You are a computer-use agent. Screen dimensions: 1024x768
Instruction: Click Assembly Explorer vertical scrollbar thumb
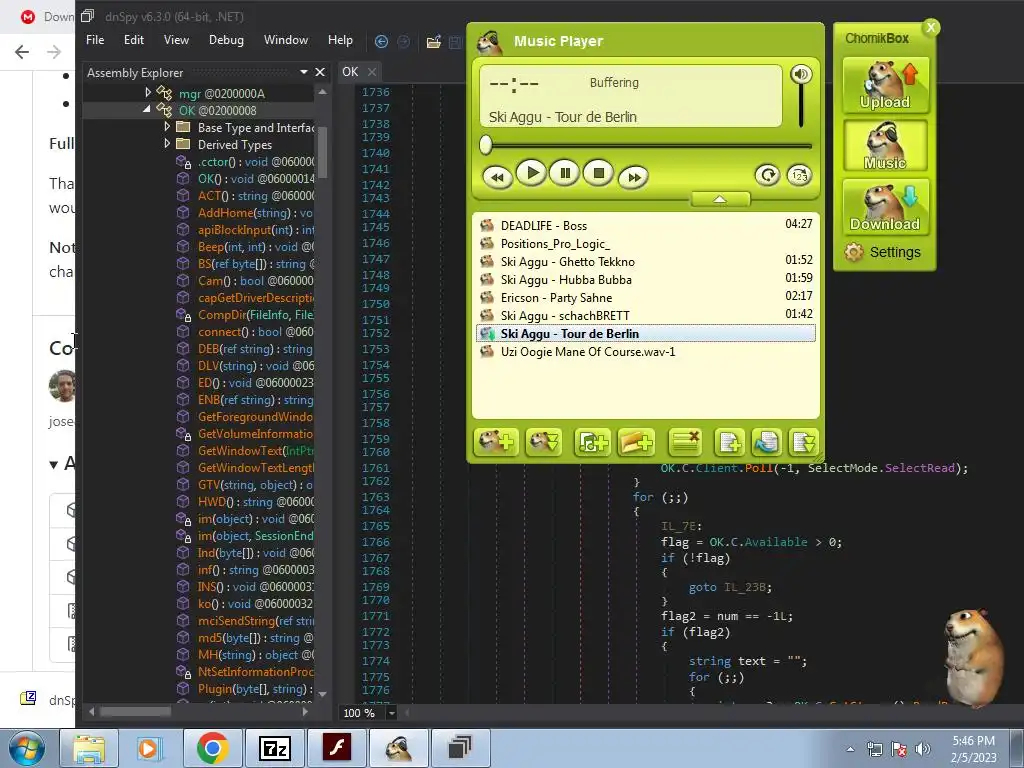[322, 152]
